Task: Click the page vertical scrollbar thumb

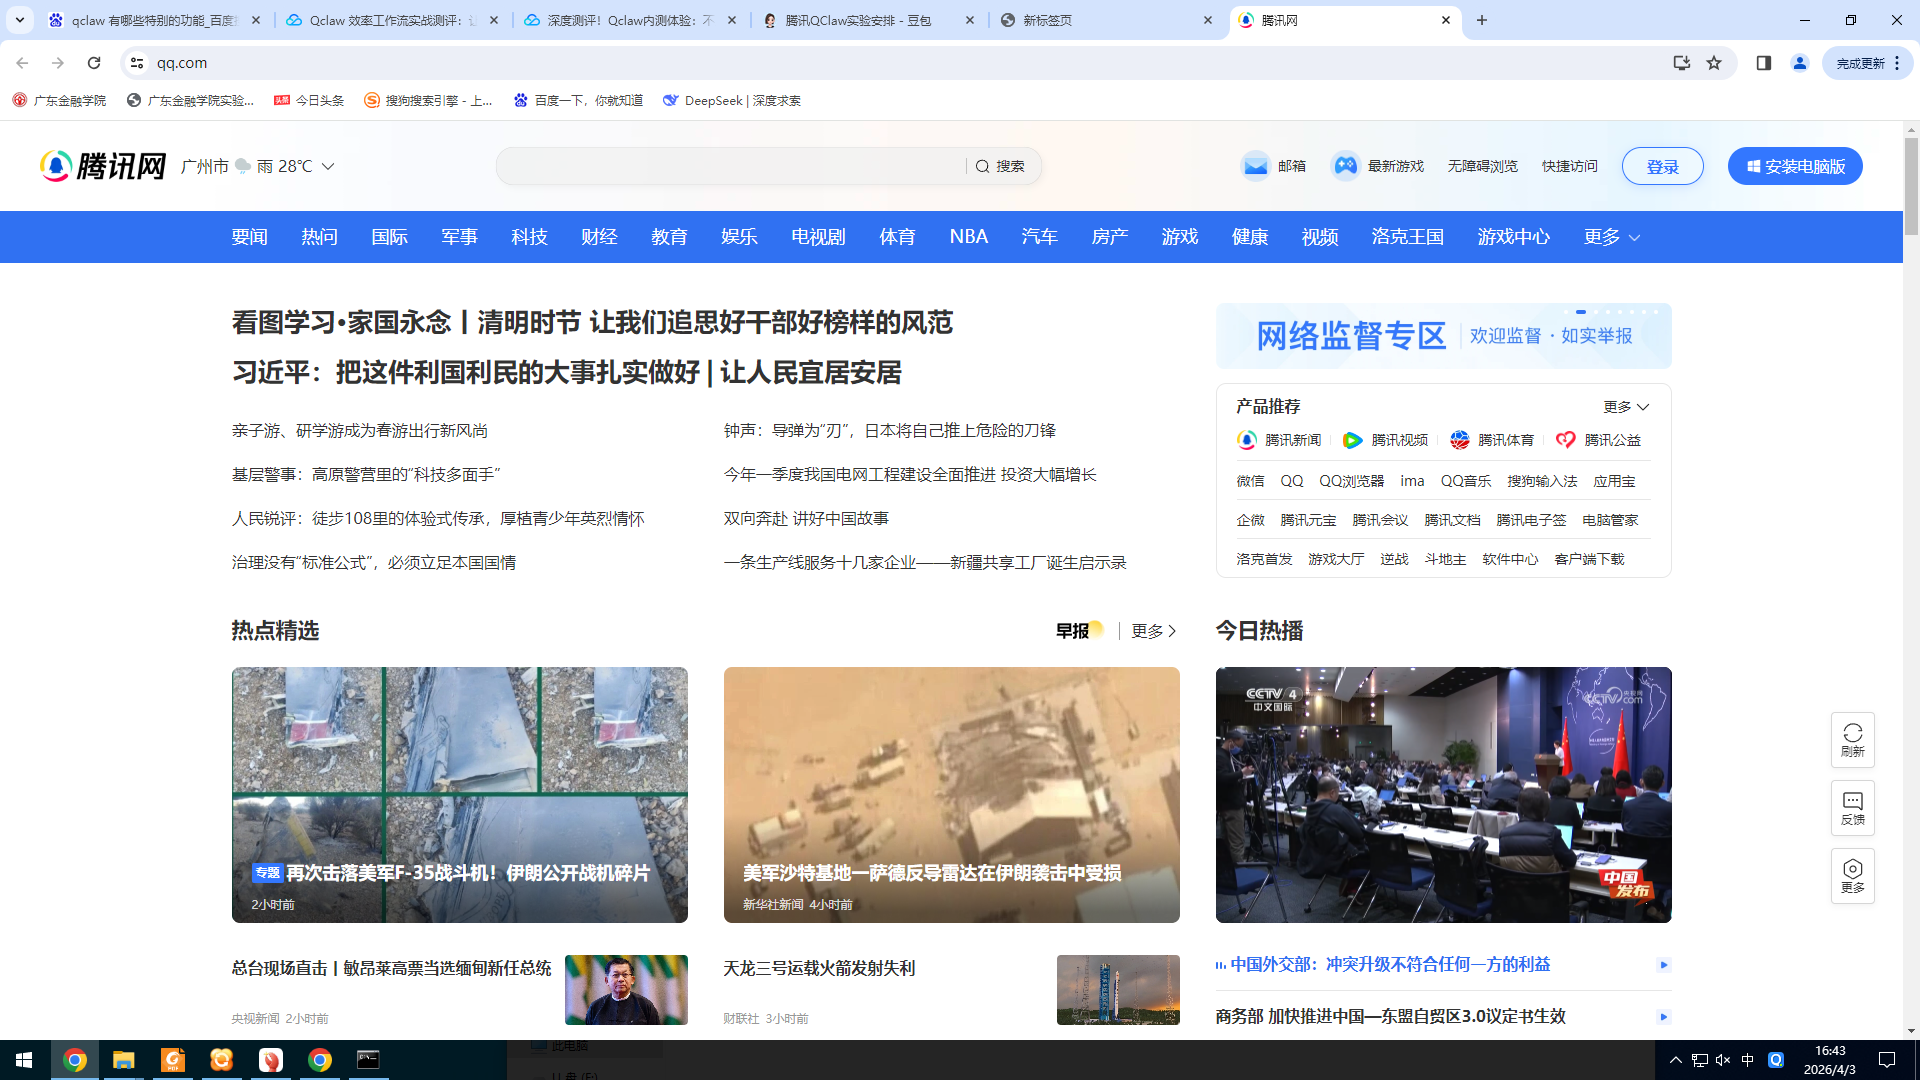Action: (x=1911, y=185)
